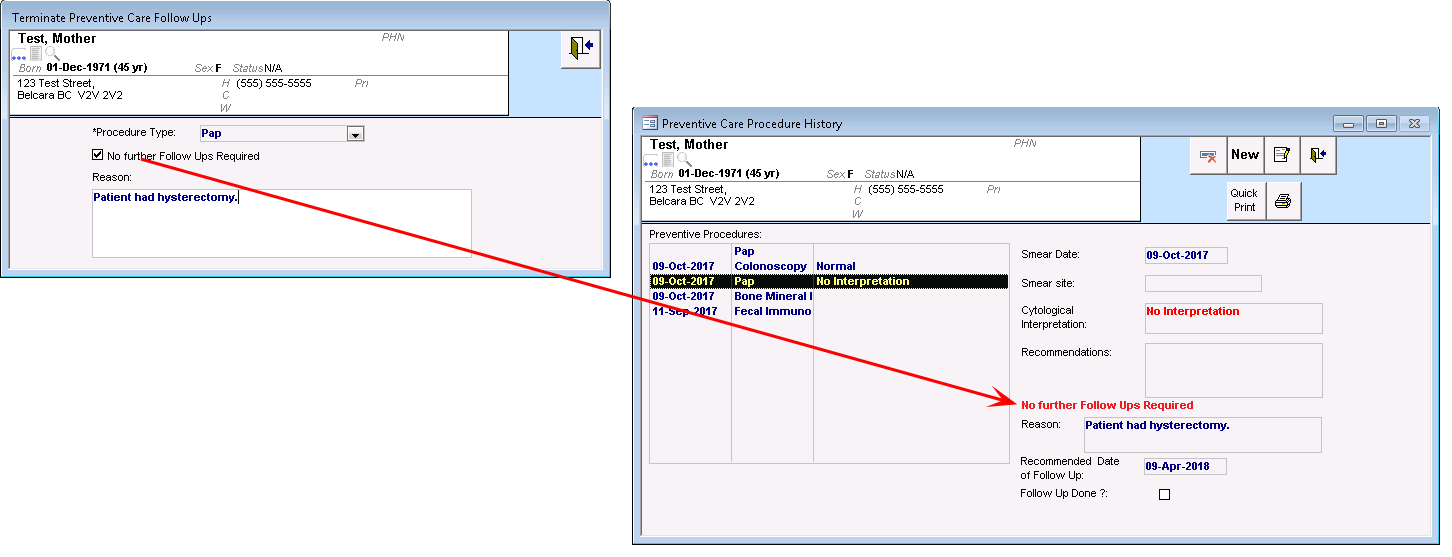Image resolution: width=1452 pixels, height=557 pixels.
Task: Click exit door icon in Procedure History window
Action: point(1319,156)
